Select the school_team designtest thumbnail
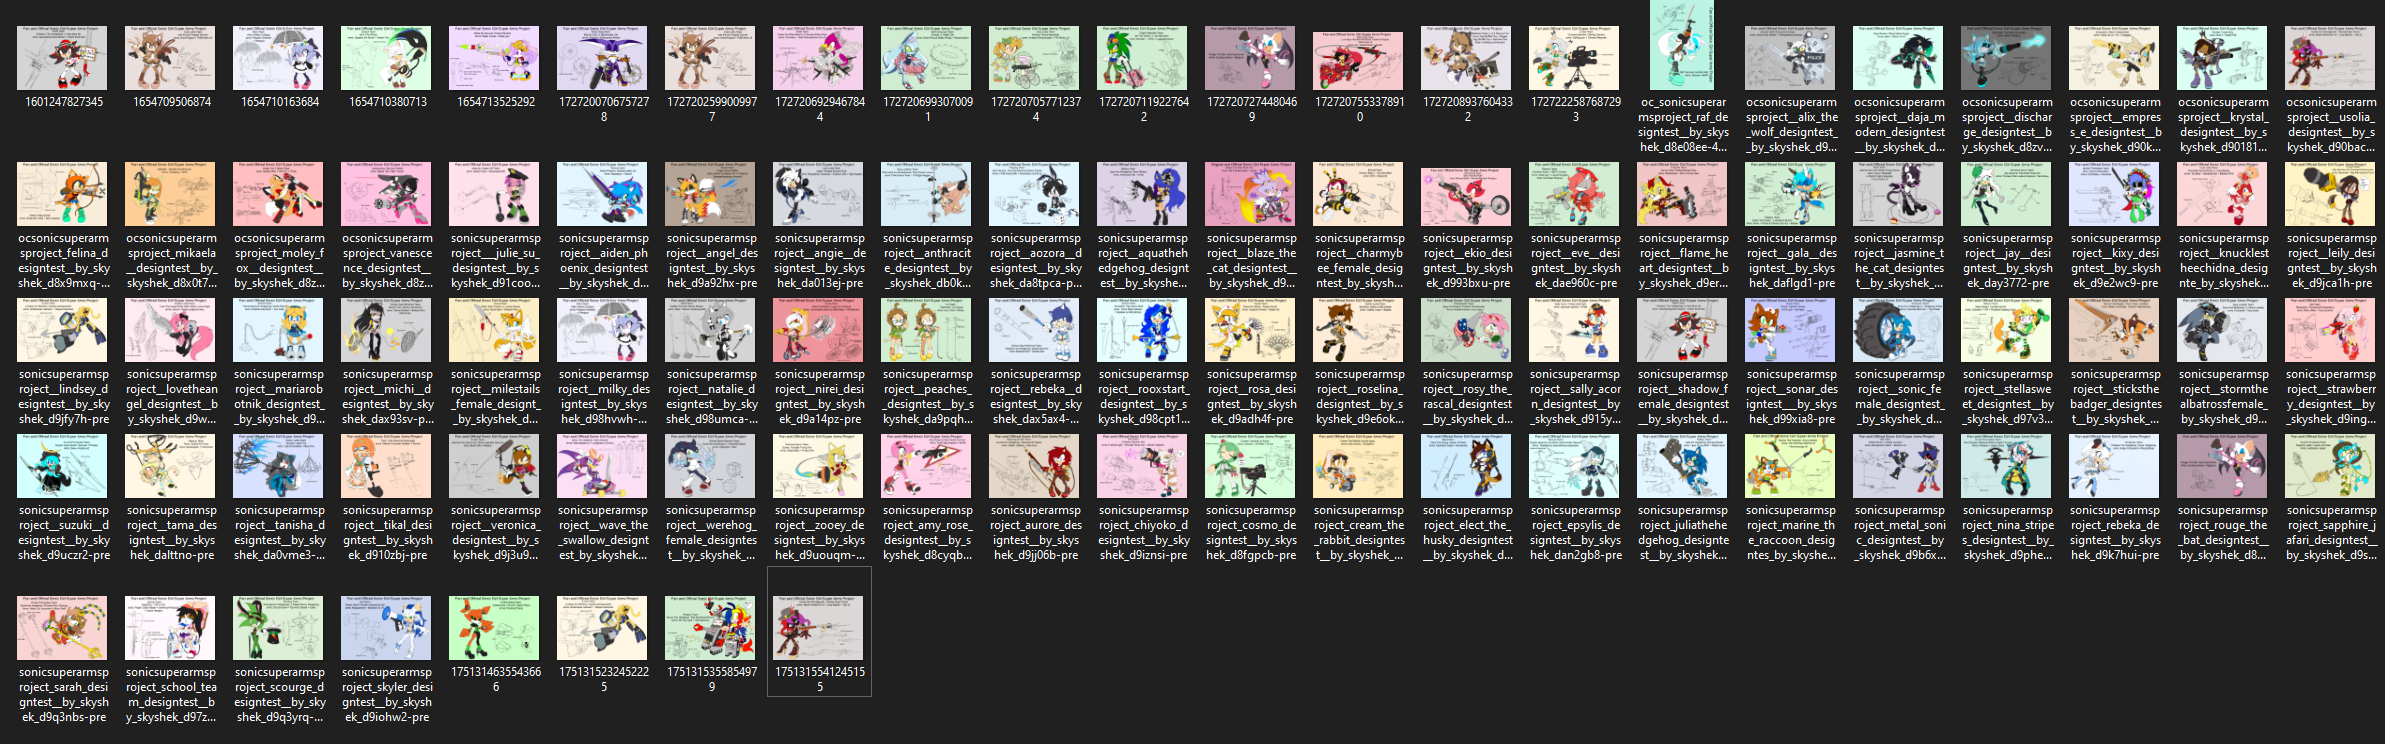 tap(172, 628)
